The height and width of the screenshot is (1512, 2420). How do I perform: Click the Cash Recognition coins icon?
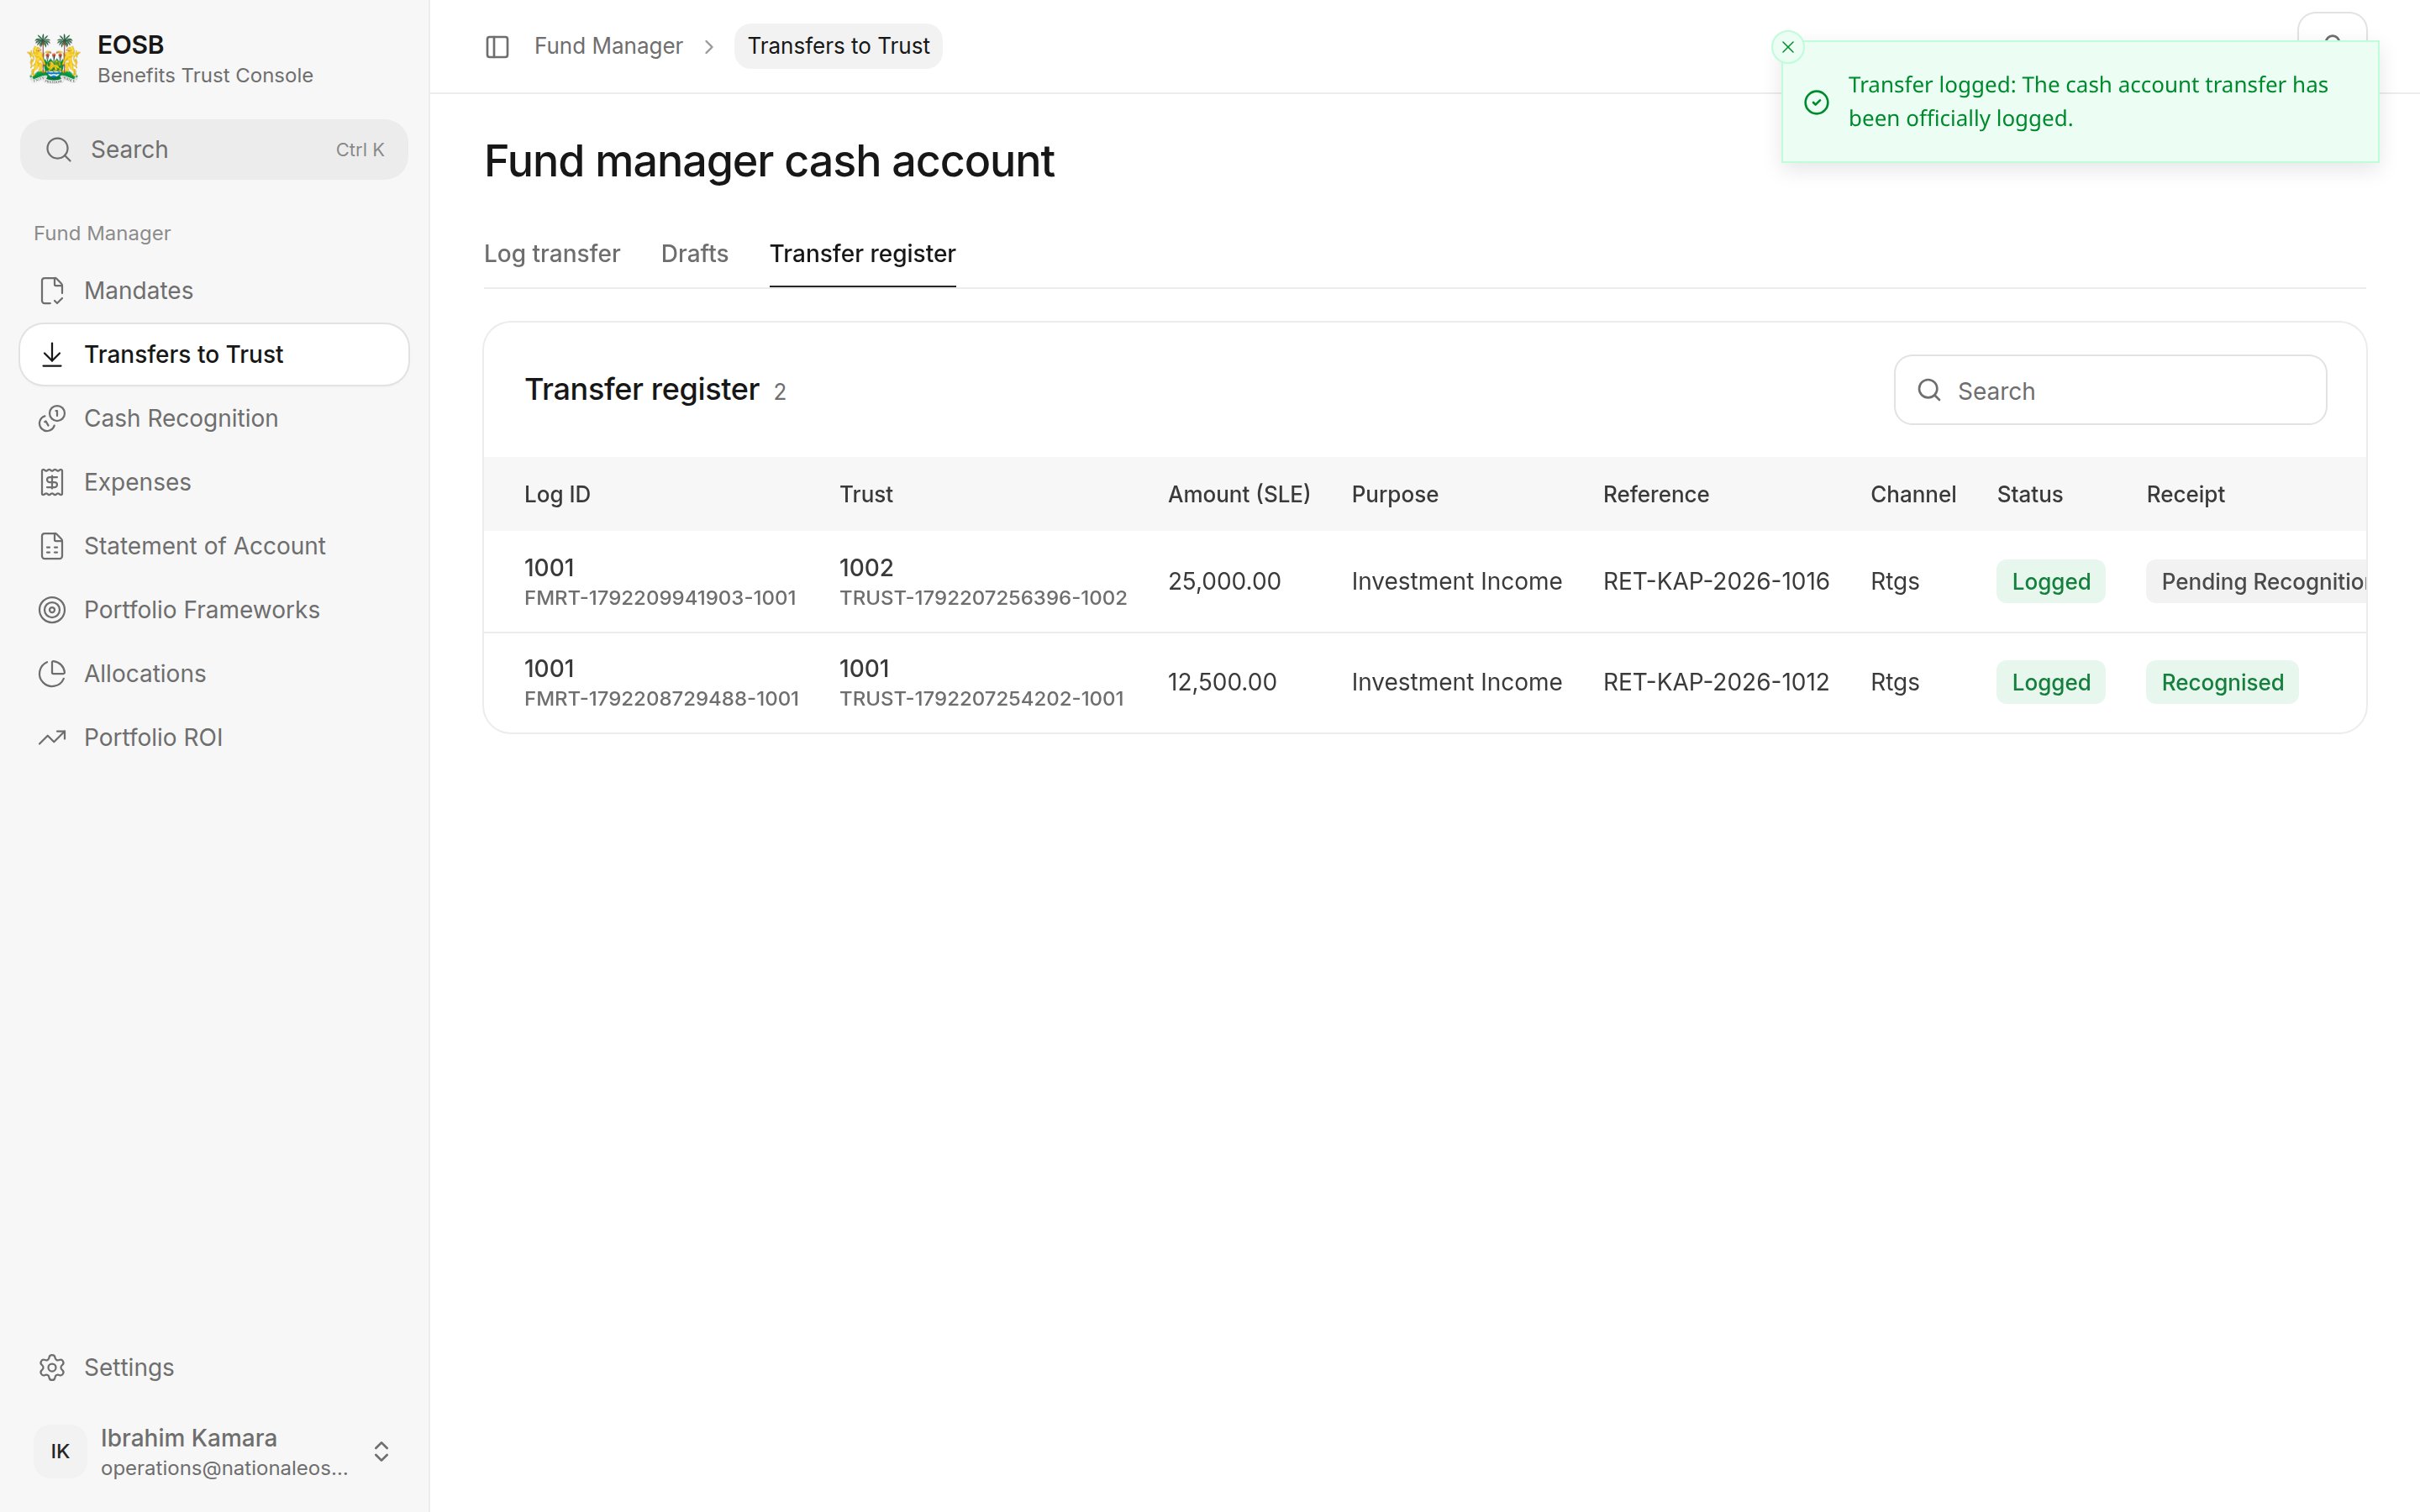(52, 419)
